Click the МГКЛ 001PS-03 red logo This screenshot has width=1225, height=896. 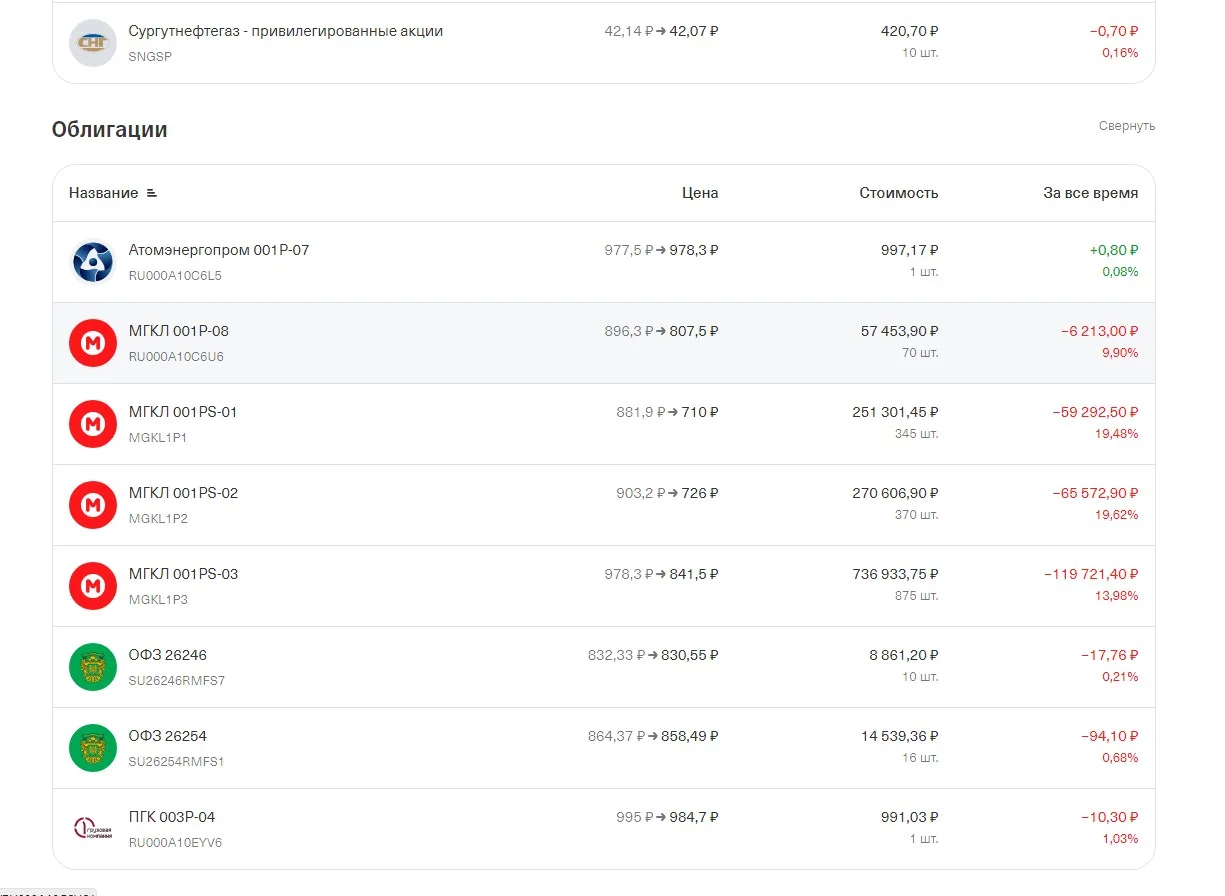tap(93, 586)
